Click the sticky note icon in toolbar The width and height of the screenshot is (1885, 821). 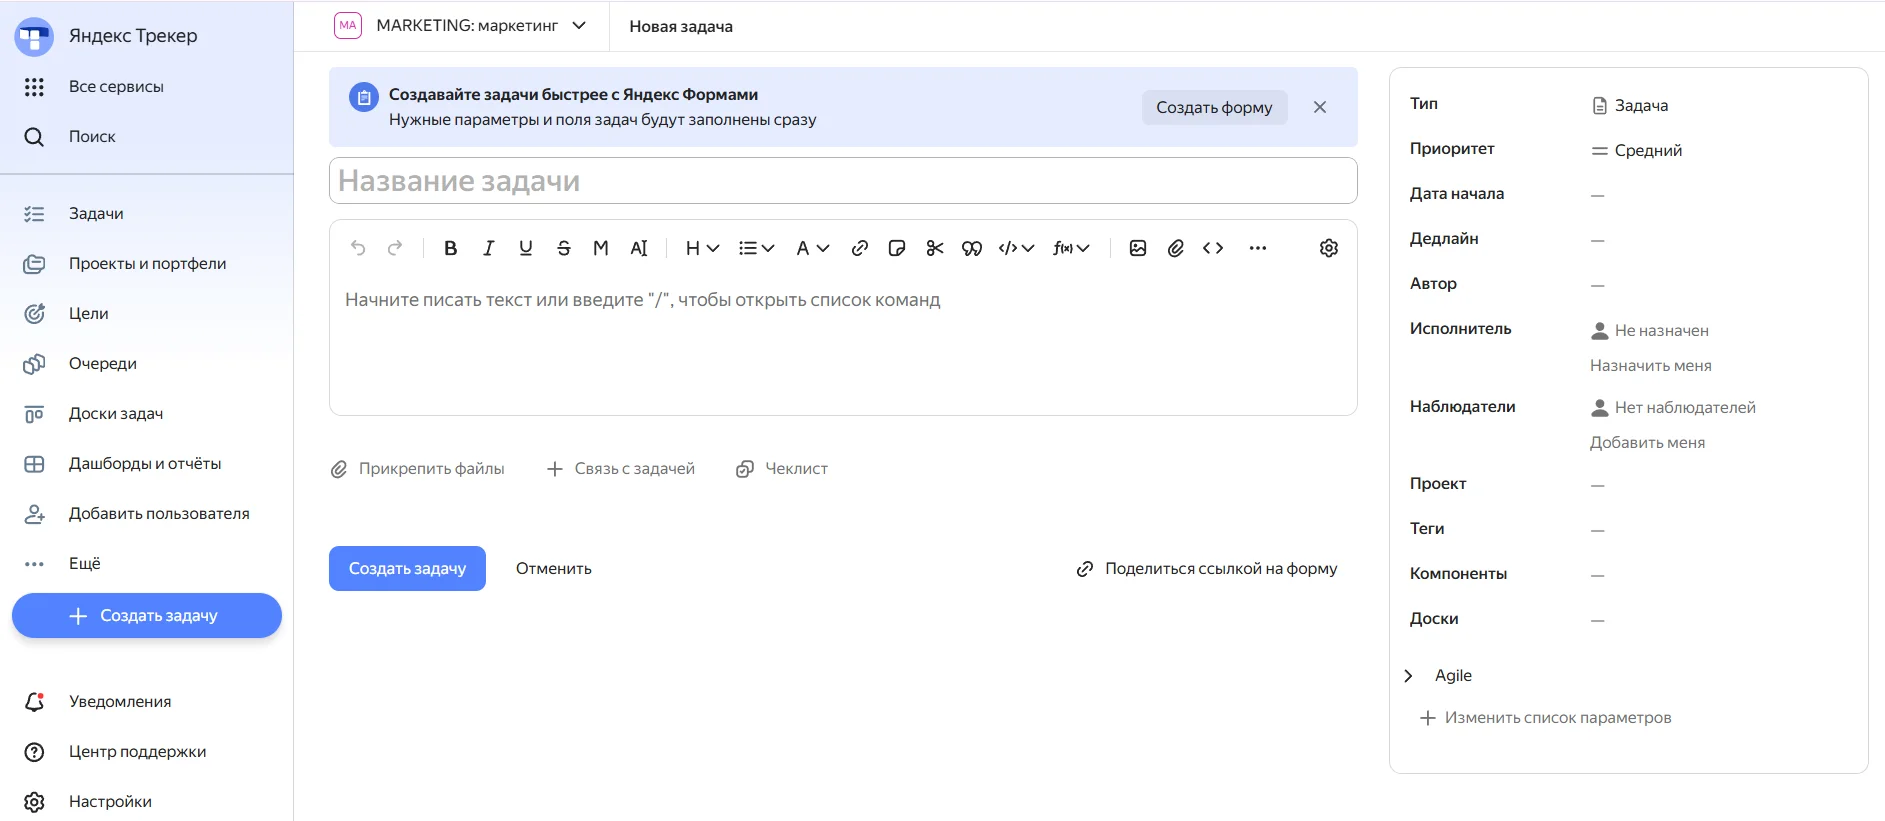[896, 248]
